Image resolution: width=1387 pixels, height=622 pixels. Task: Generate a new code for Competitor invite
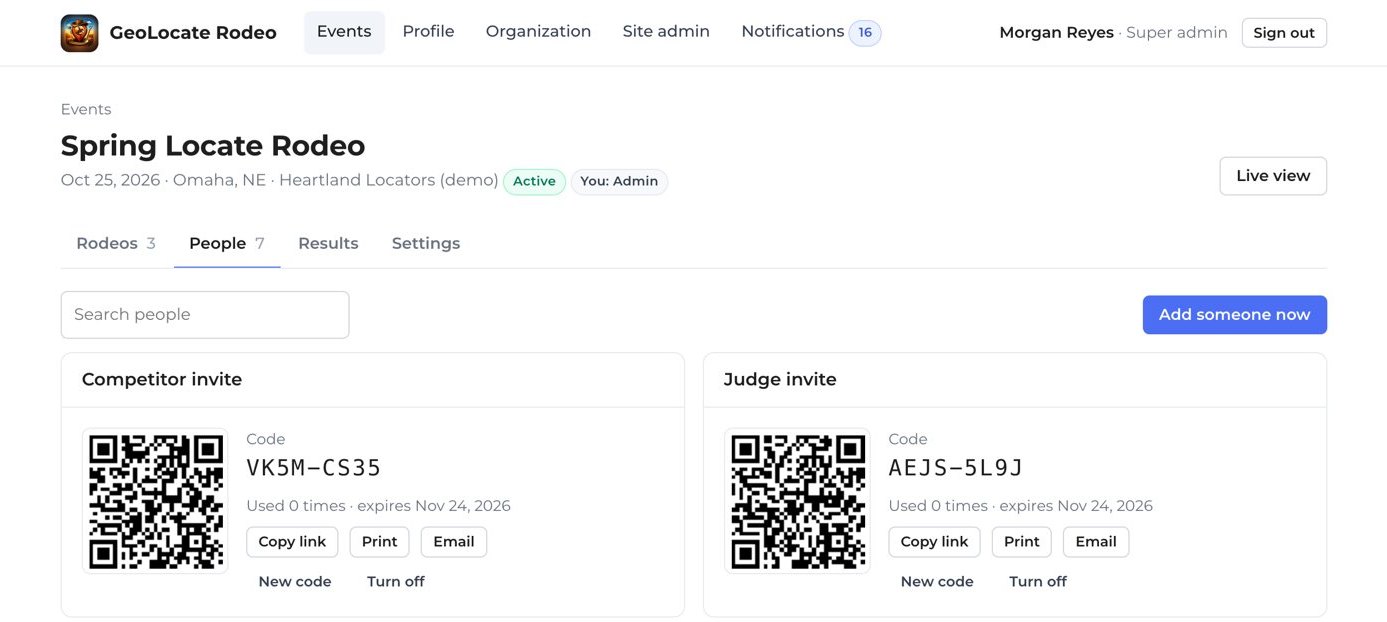tap(295, 582)
